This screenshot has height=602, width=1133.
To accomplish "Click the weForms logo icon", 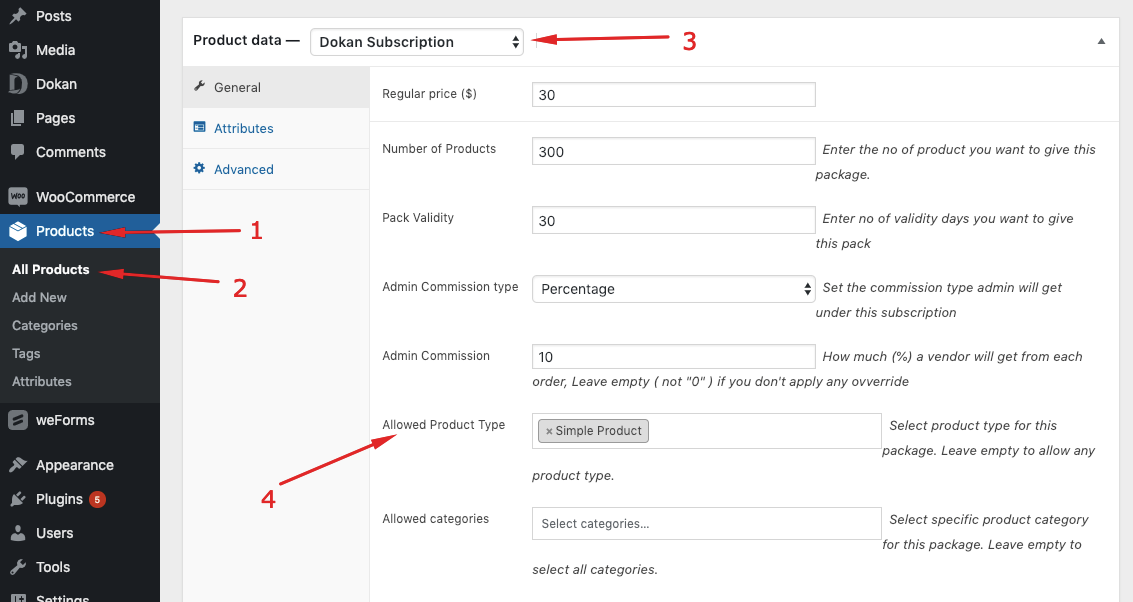I will 18,420.
